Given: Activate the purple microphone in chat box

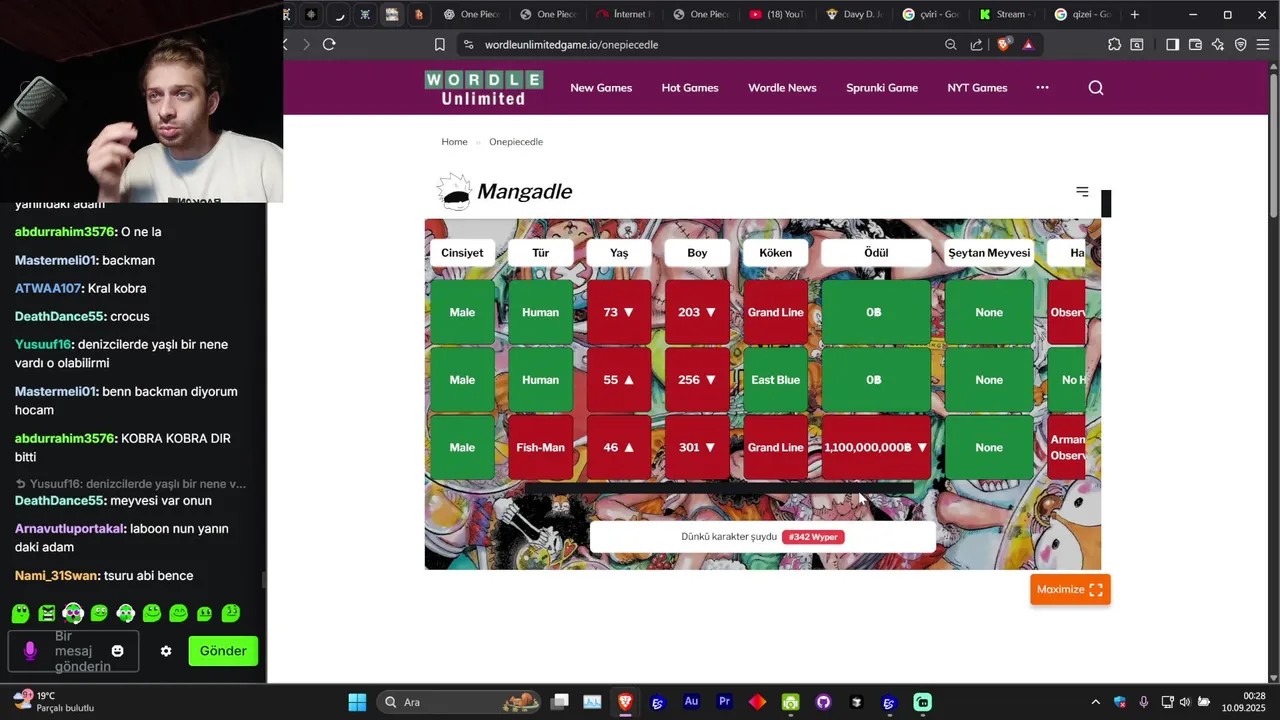Looking at the screenshot, I should coord(30,651).
